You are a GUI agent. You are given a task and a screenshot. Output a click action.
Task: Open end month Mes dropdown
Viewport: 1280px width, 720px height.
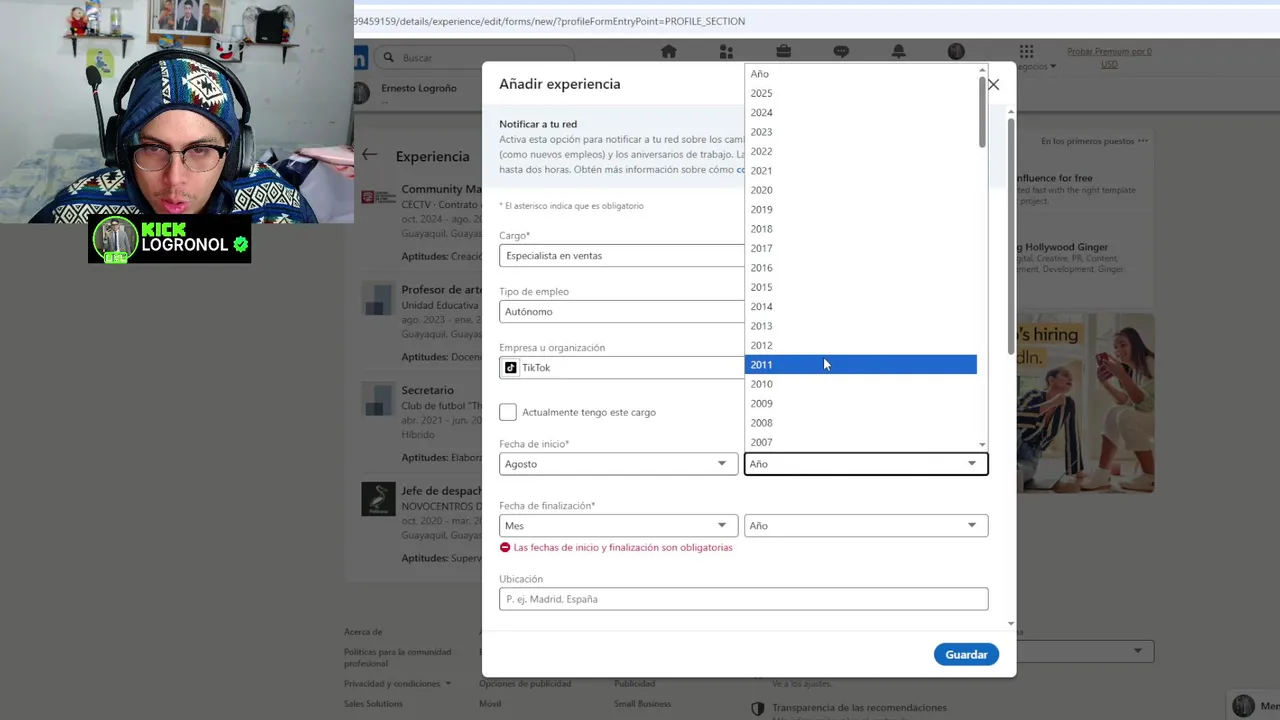click(x=618, y=526)
